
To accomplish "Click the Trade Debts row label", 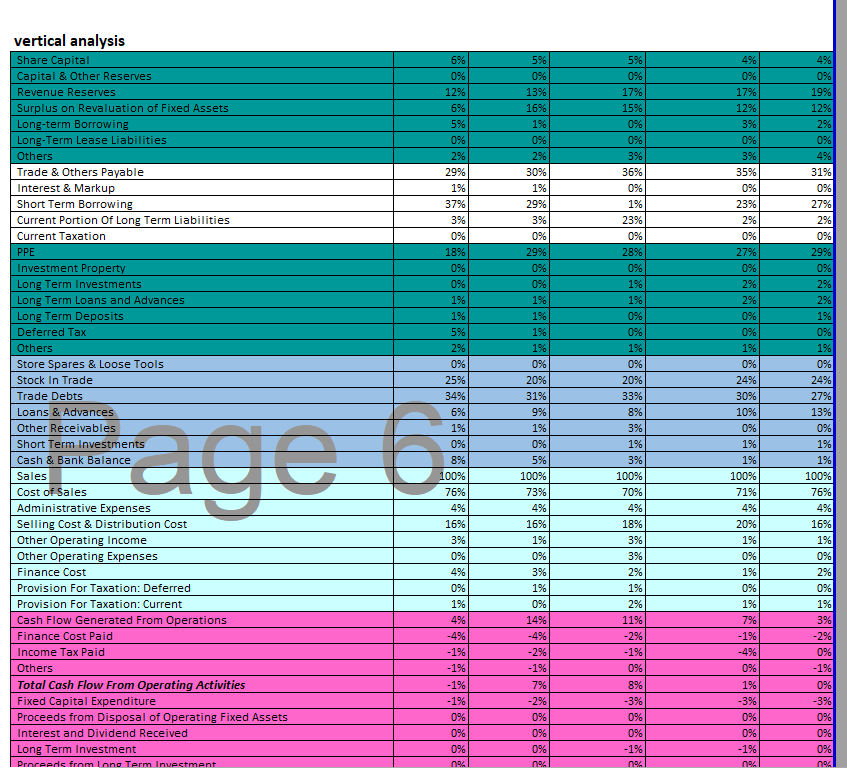I will coord(46,396).
